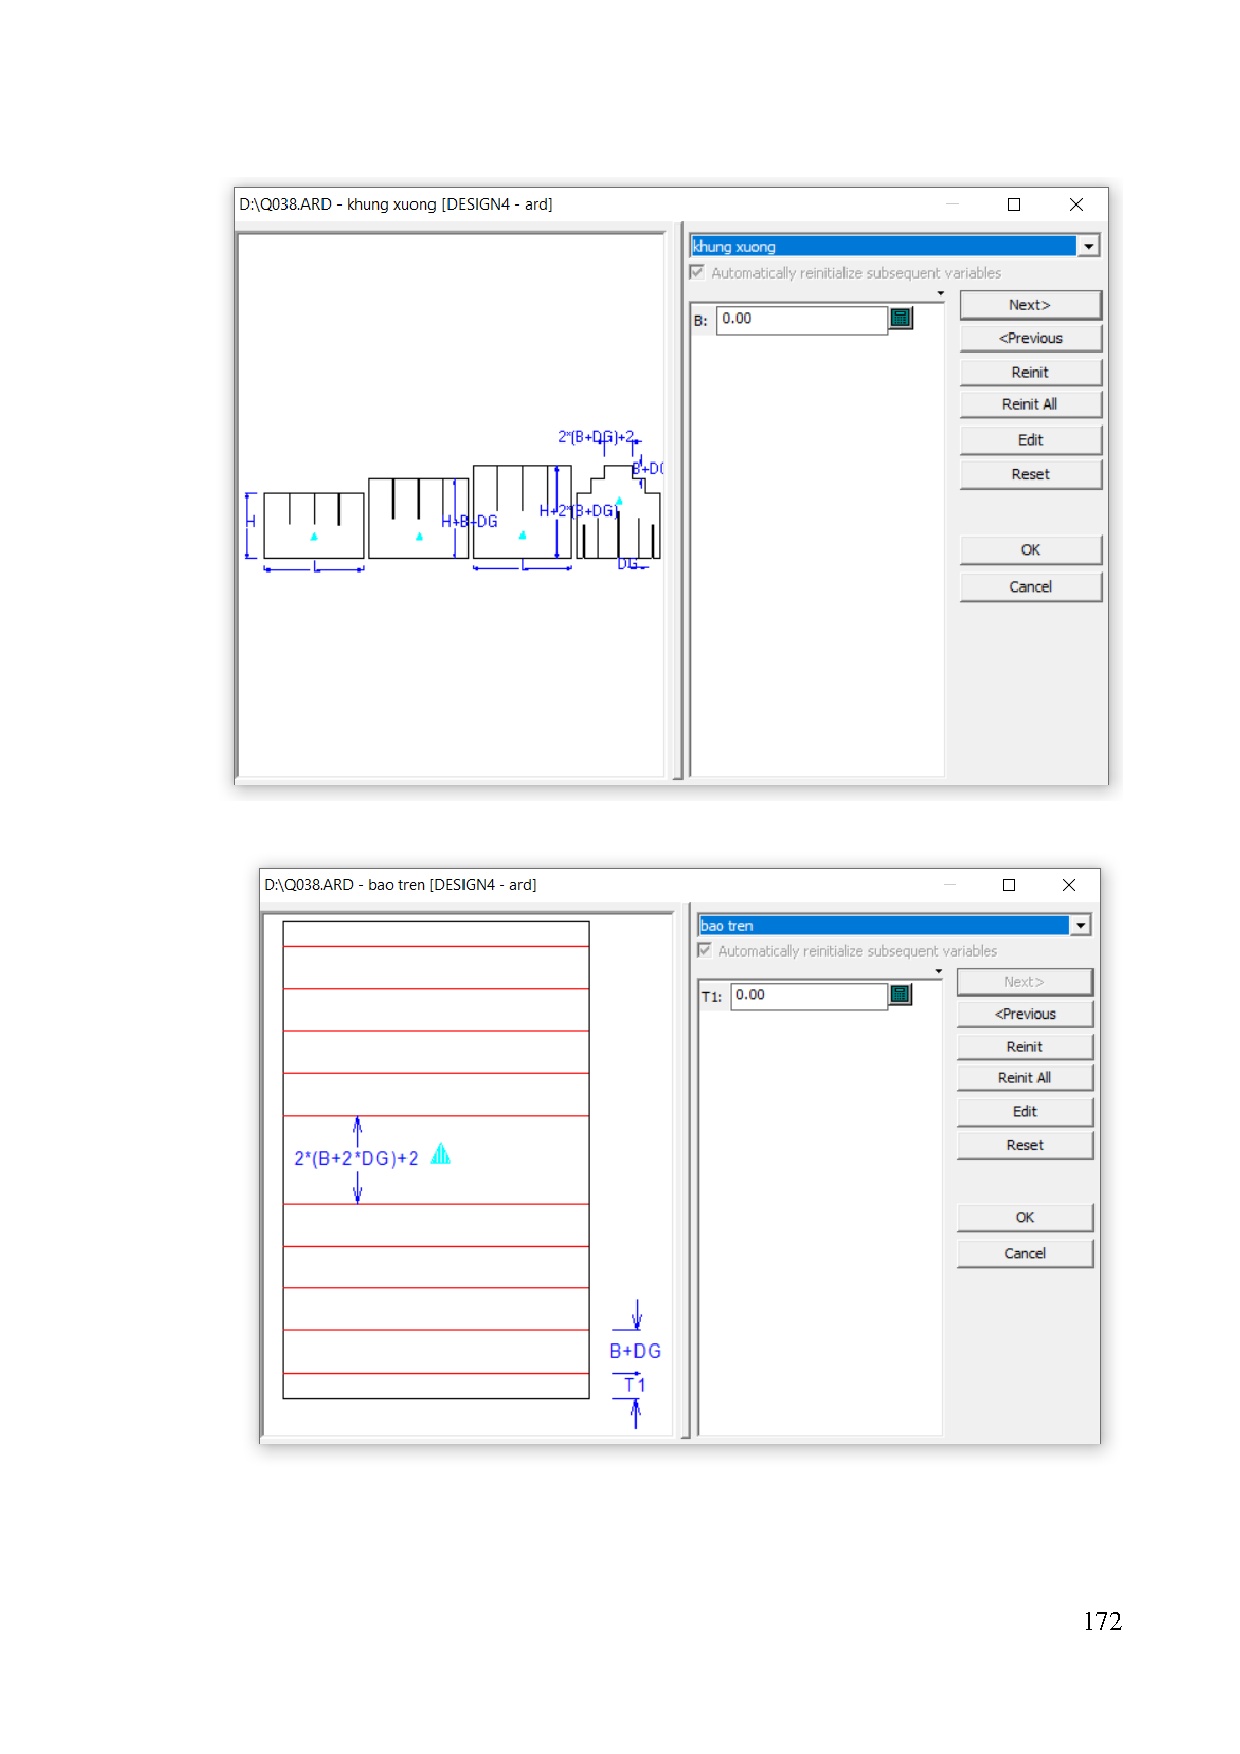The width and height of the screenshot is (1240, 1754).
Task: Expand the bao tren dropdown list
Action: tap(1080, 926)
